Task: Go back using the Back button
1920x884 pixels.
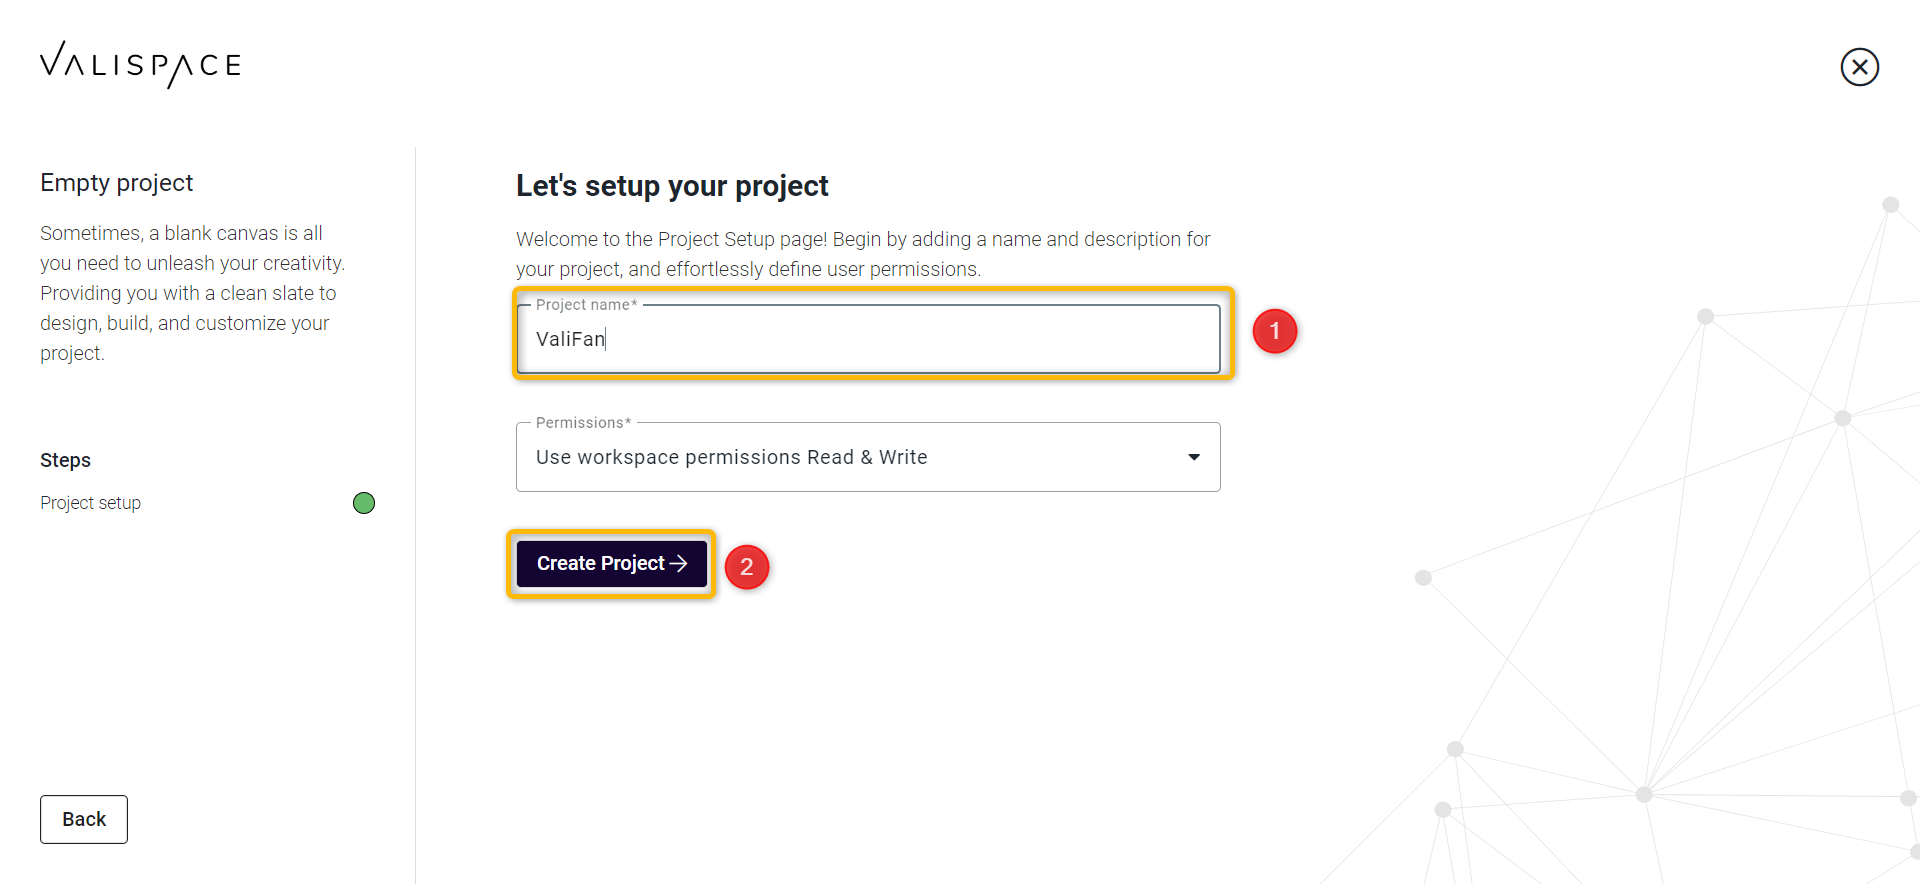Action: point(84,819)
